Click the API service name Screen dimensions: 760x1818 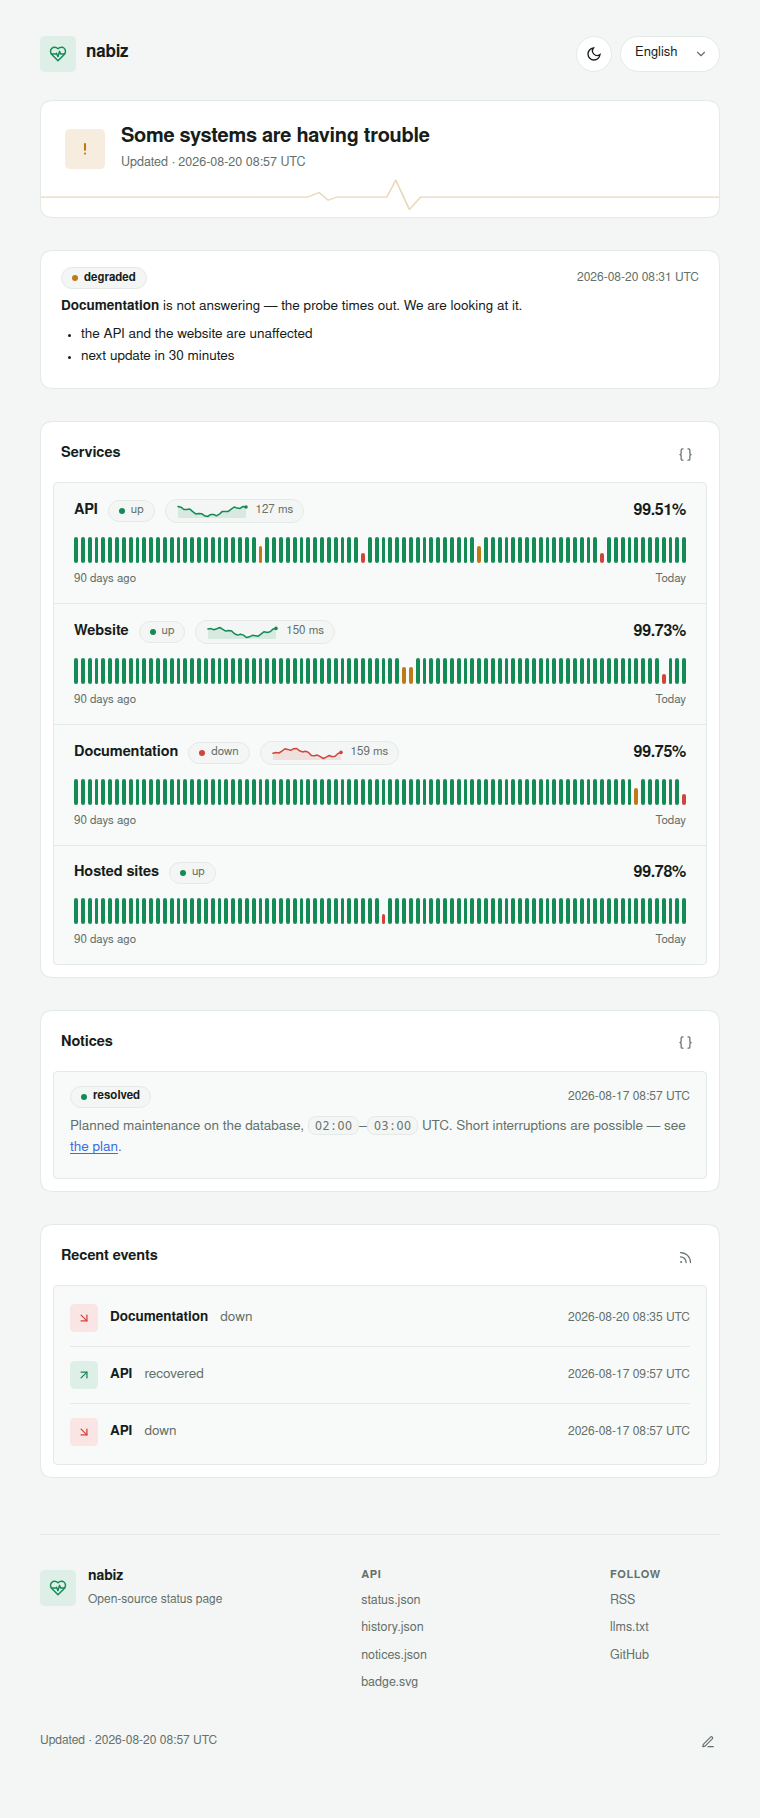point(86,510)
